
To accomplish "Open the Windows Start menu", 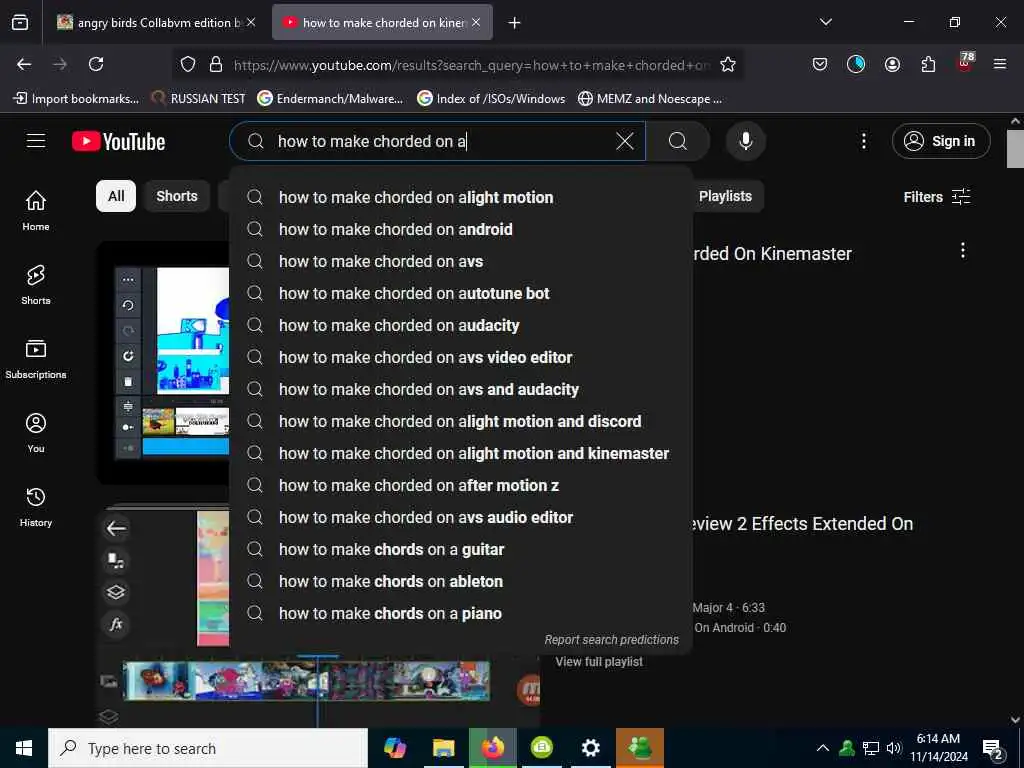I will [24, 748].
